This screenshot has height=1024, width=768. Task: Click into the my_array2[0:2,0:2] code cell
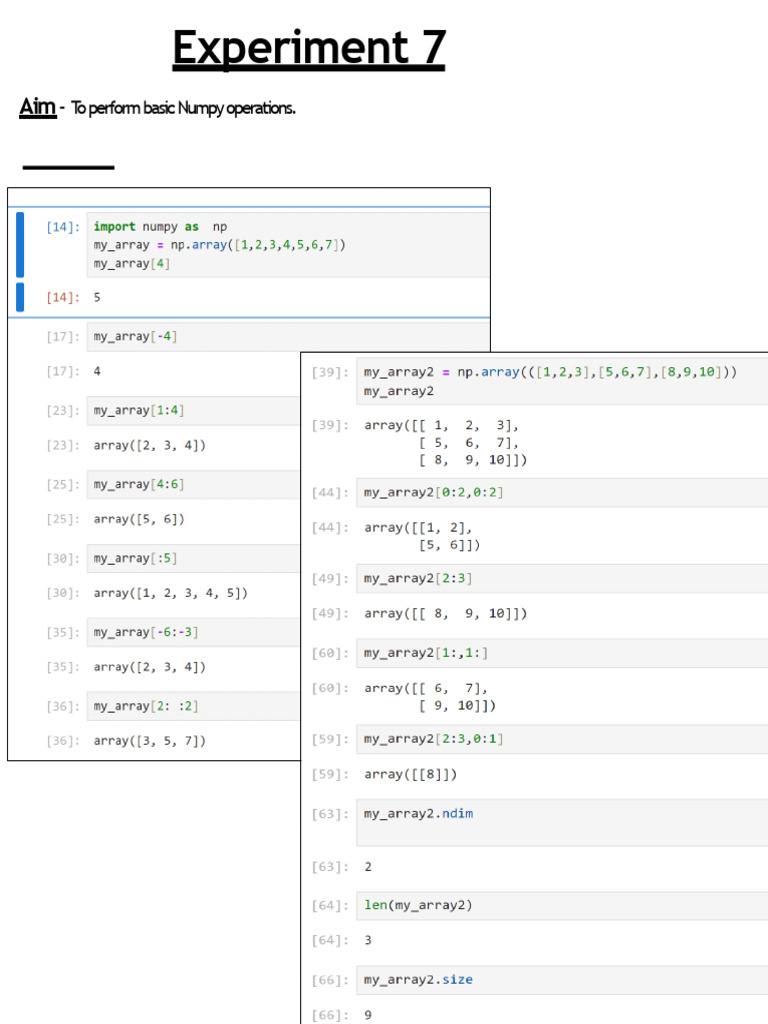click(562, 492)
